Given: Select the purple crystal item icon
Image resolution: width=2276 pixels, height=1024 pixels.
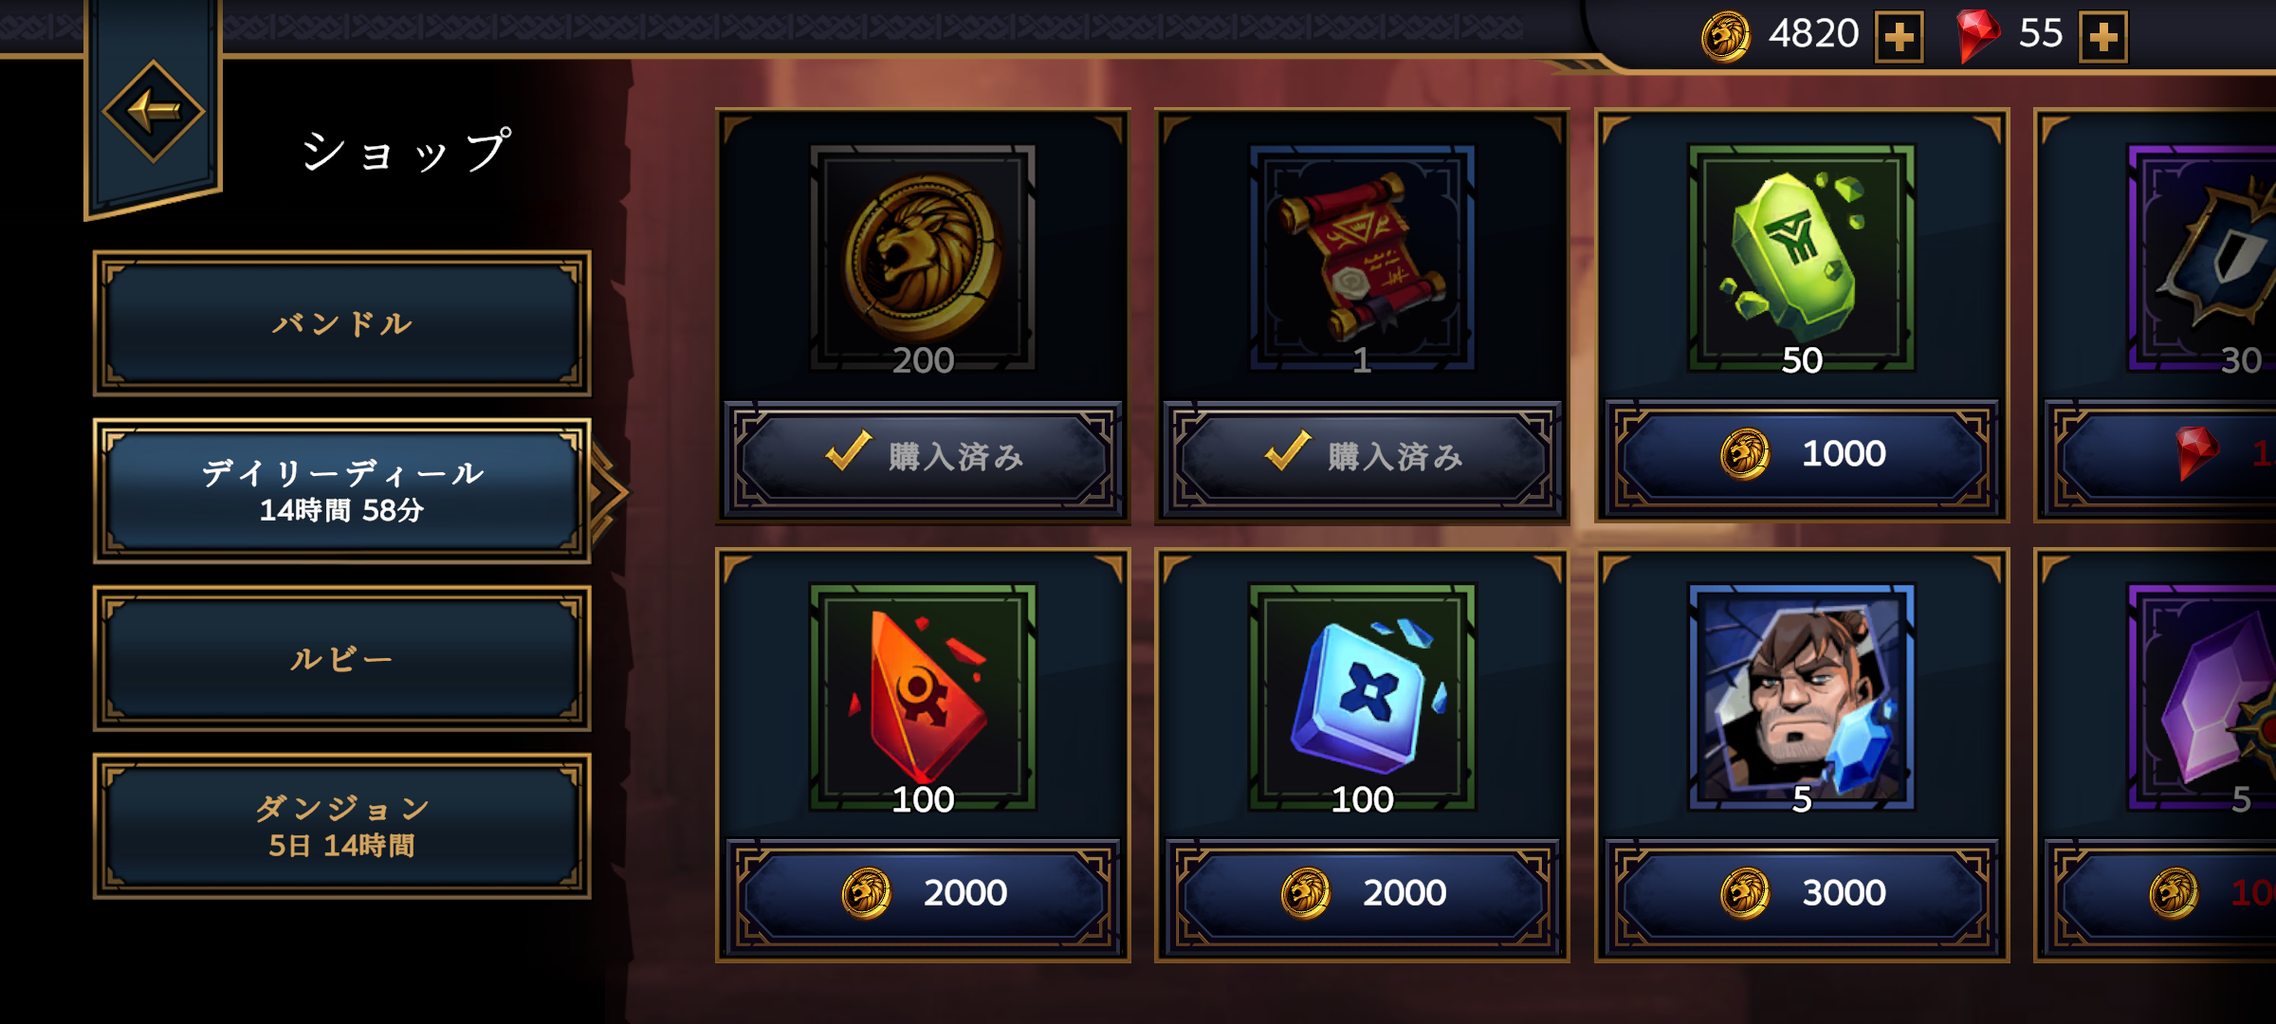Looking at the screenshot, I should 2202,697.
